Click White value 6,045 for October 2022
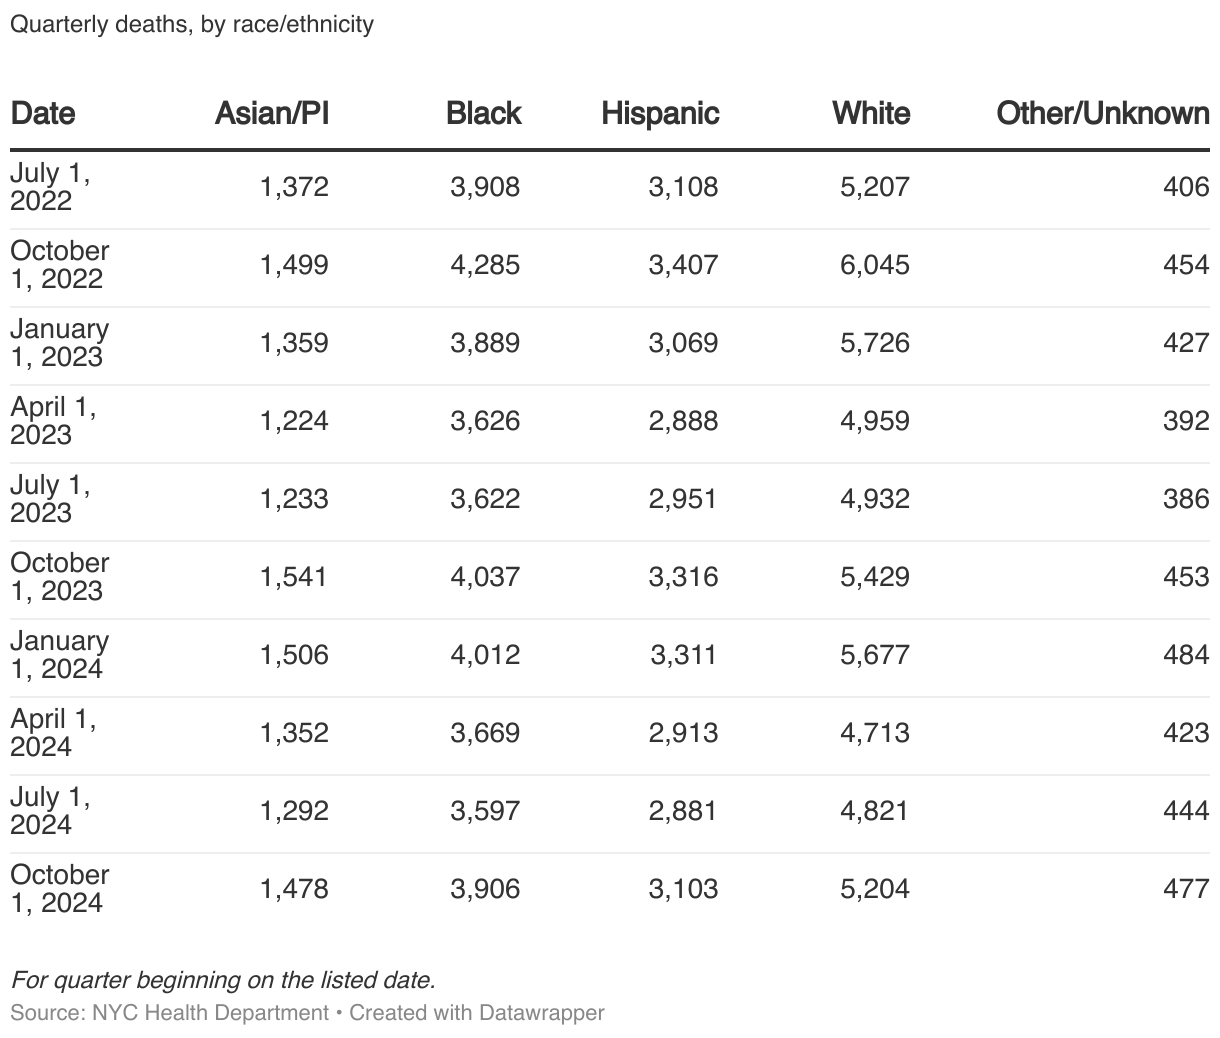Screen dimensions: 1220x1038 [875, 265]
